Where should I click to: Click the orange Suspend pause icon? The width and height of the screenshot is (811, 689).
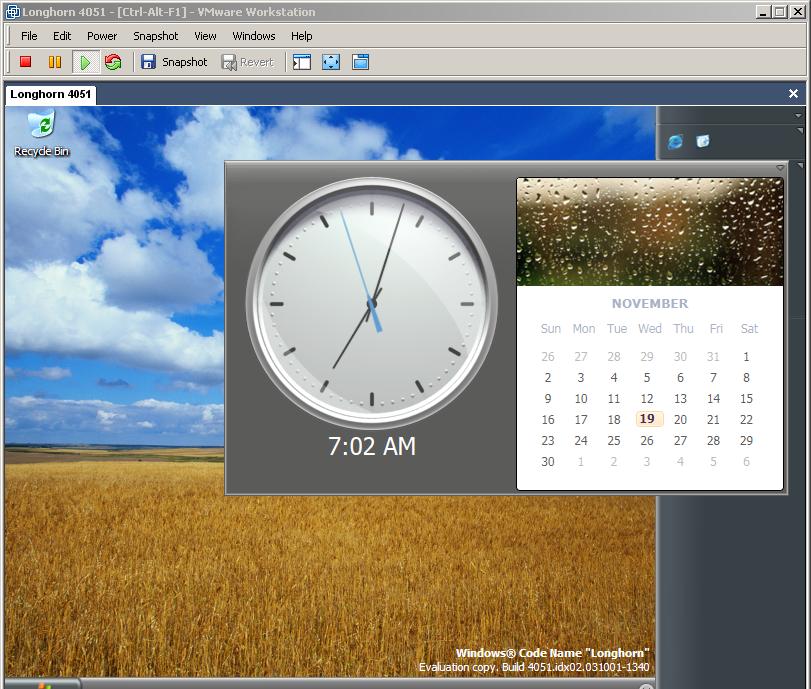pyautogui.click(x=55, y=62)
